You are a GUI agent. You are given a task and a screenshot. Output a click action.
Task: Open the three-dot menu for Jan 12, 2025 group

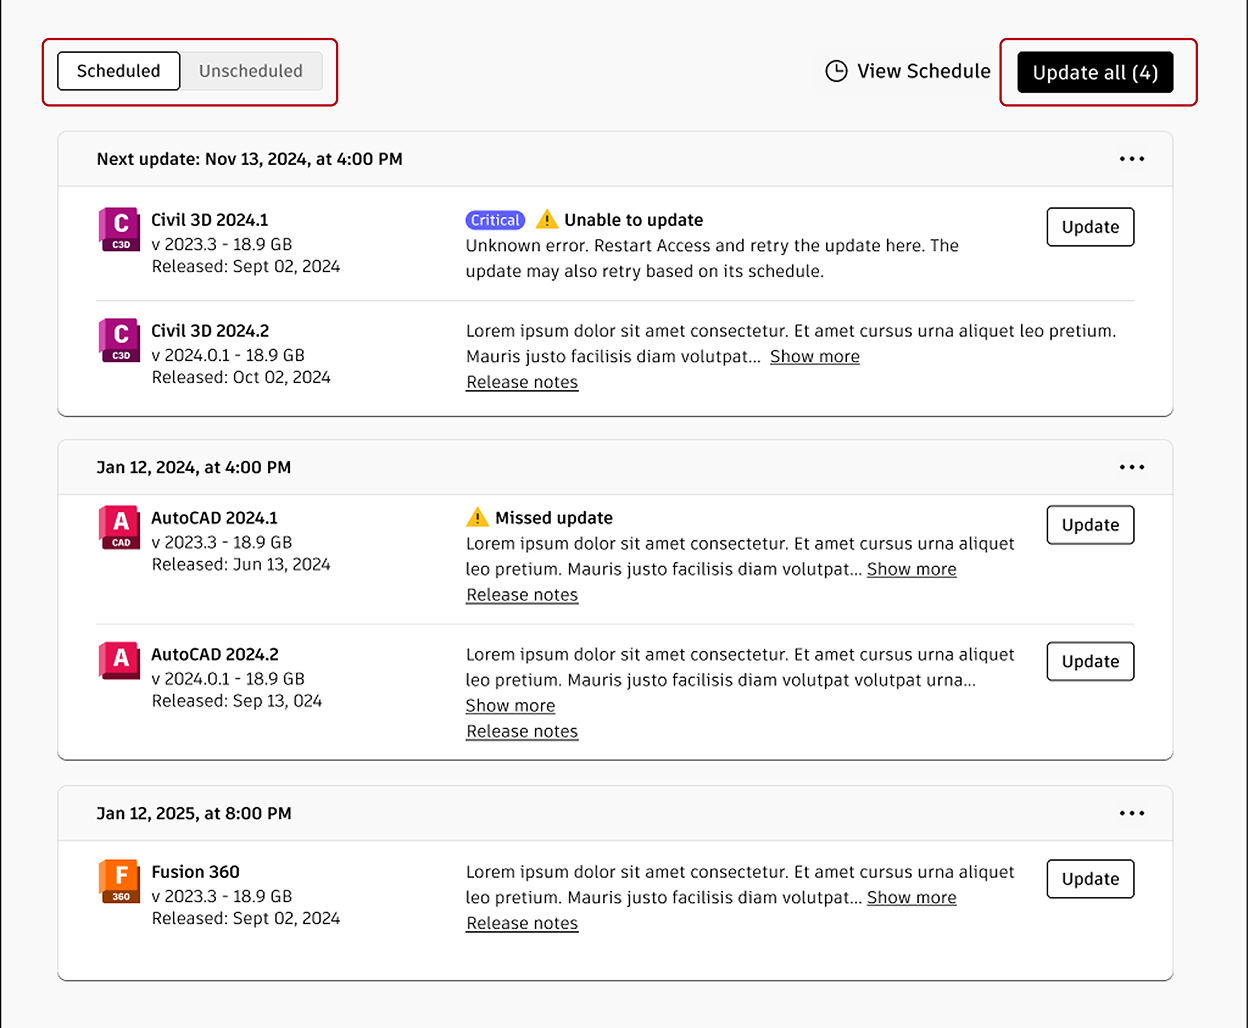(x=1132, y=813)
